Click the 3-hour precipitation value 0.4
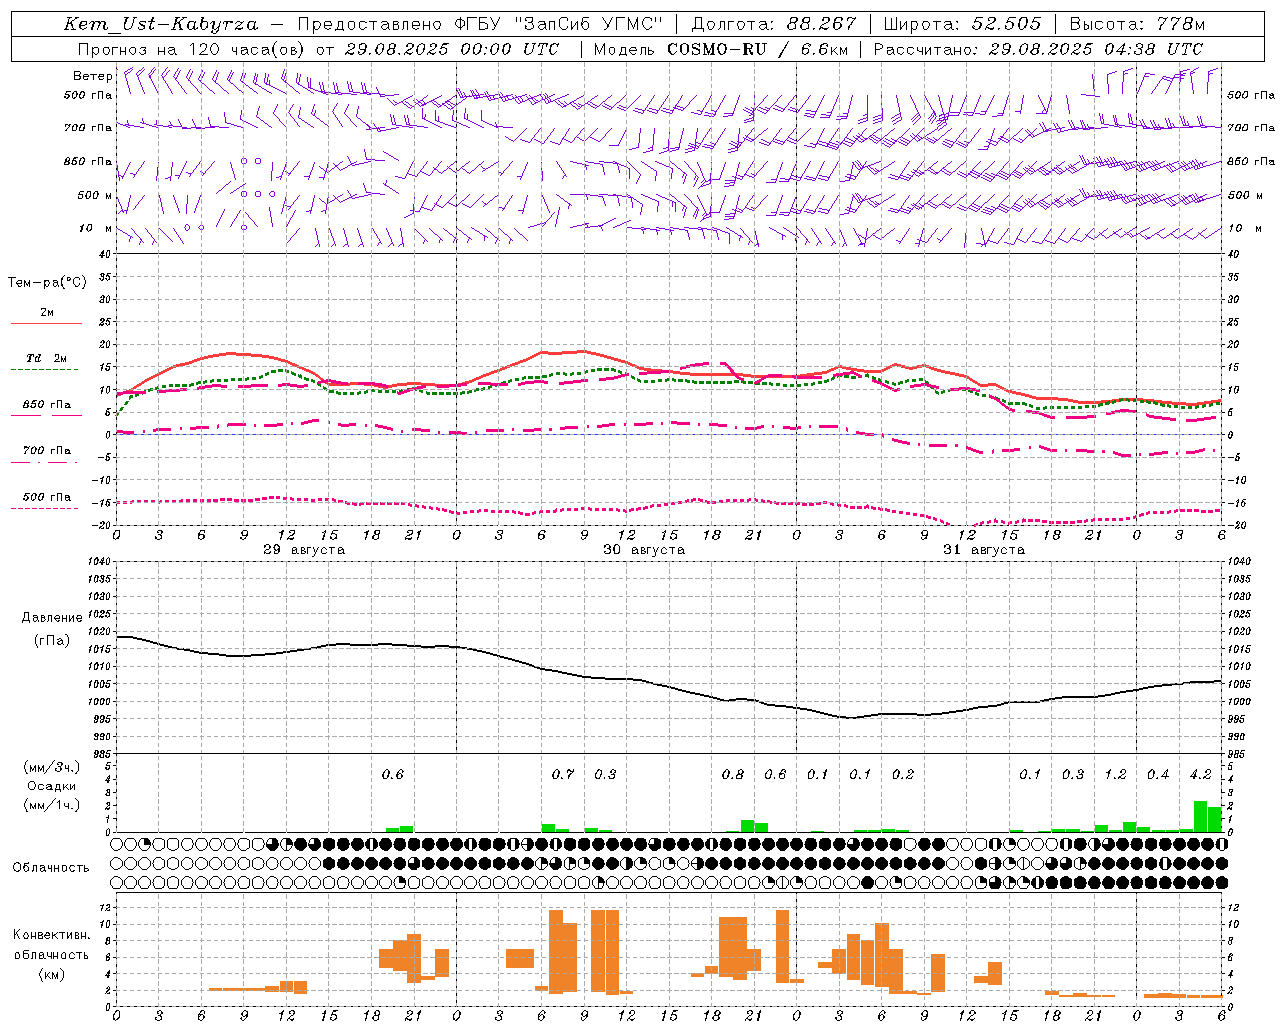Viewport: 1280px width, 1024px height. point(1158,775)
